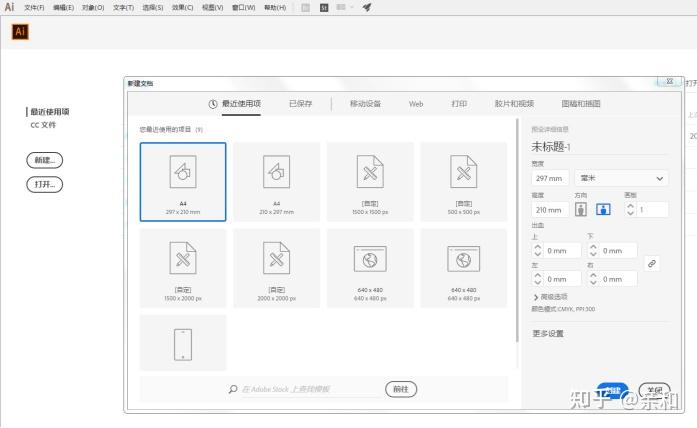Increase the artboard count stepper
This screenshot has width=697, height=428.
630,205
